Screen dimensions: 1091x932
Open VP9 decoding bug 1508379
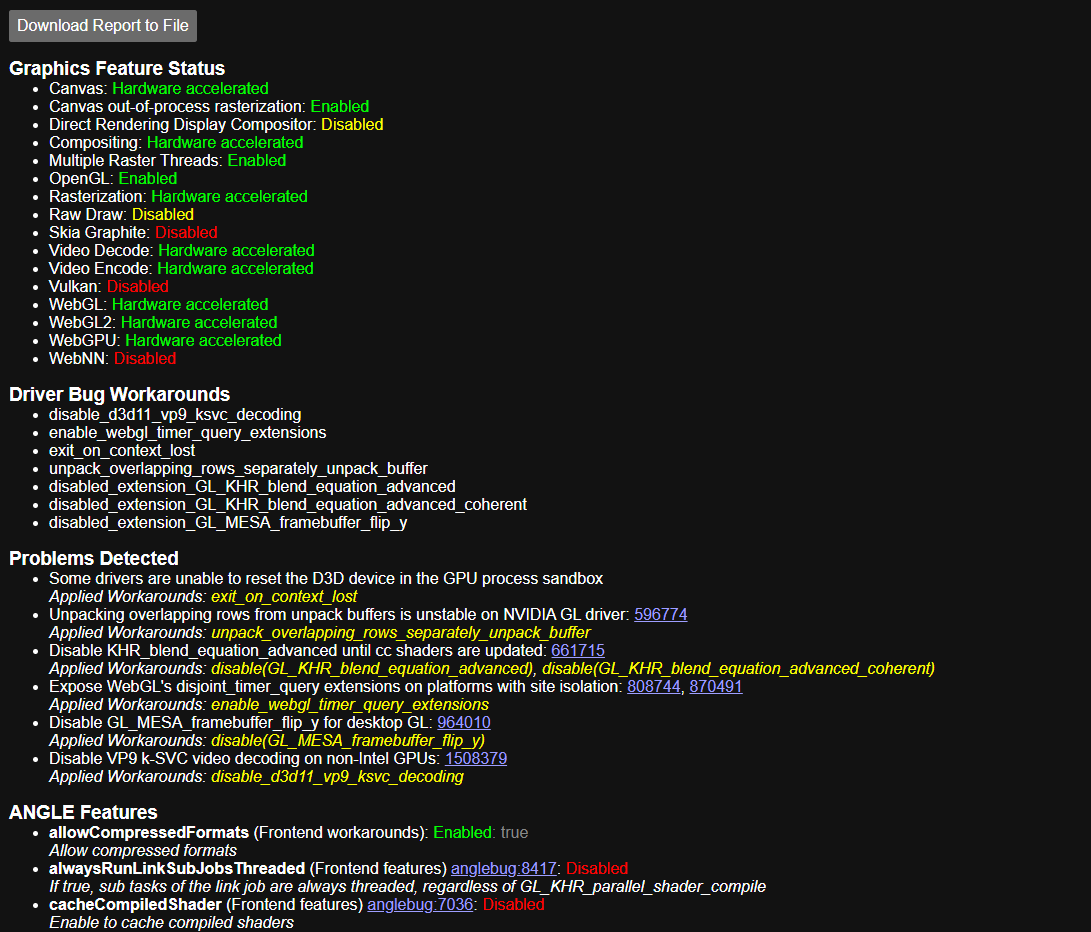pos(475,758)
